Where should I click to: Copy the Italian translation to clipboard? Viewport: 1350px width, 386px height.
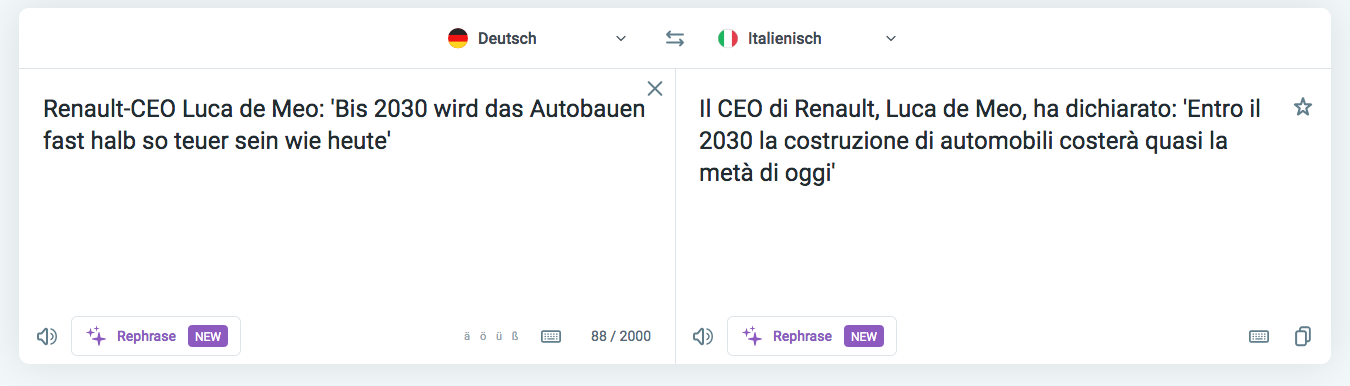[1302, 336]
